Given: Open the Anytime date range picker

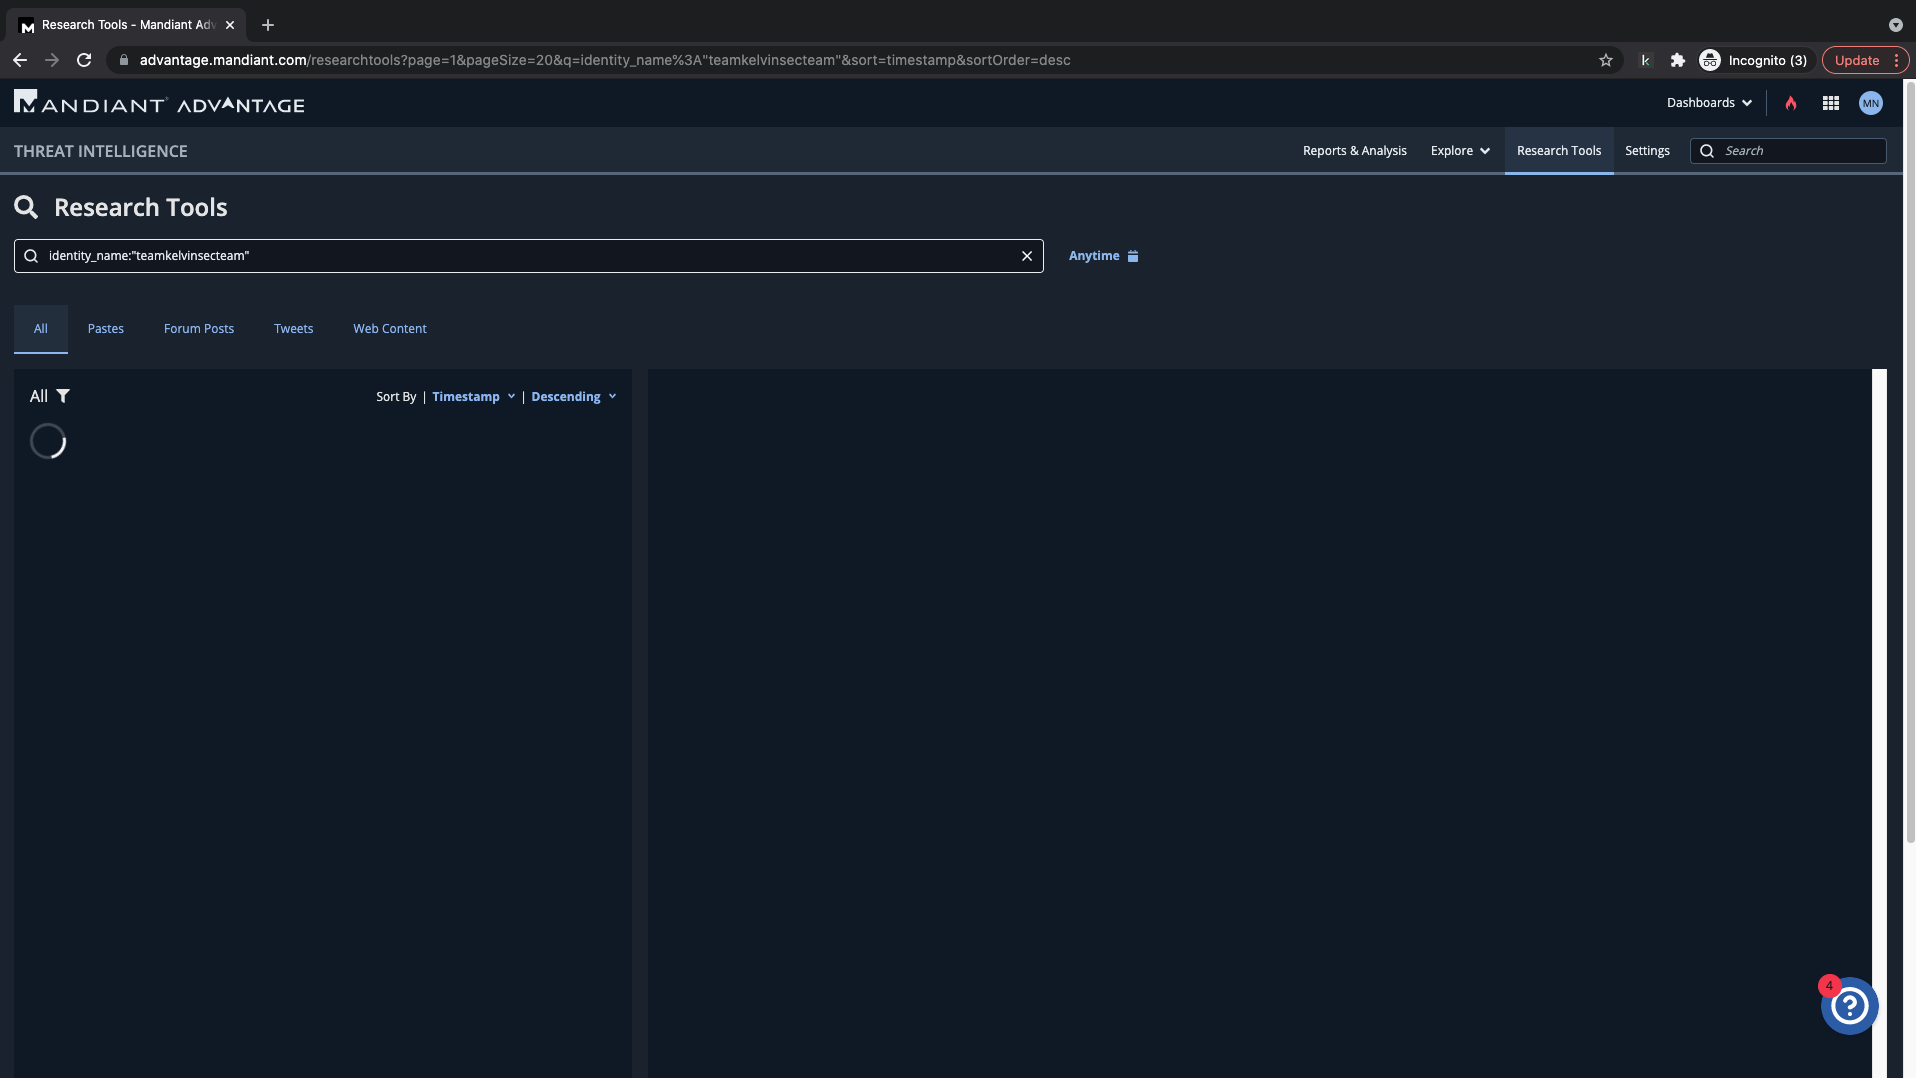Looking at the screenshot, I should (1103, 256).
